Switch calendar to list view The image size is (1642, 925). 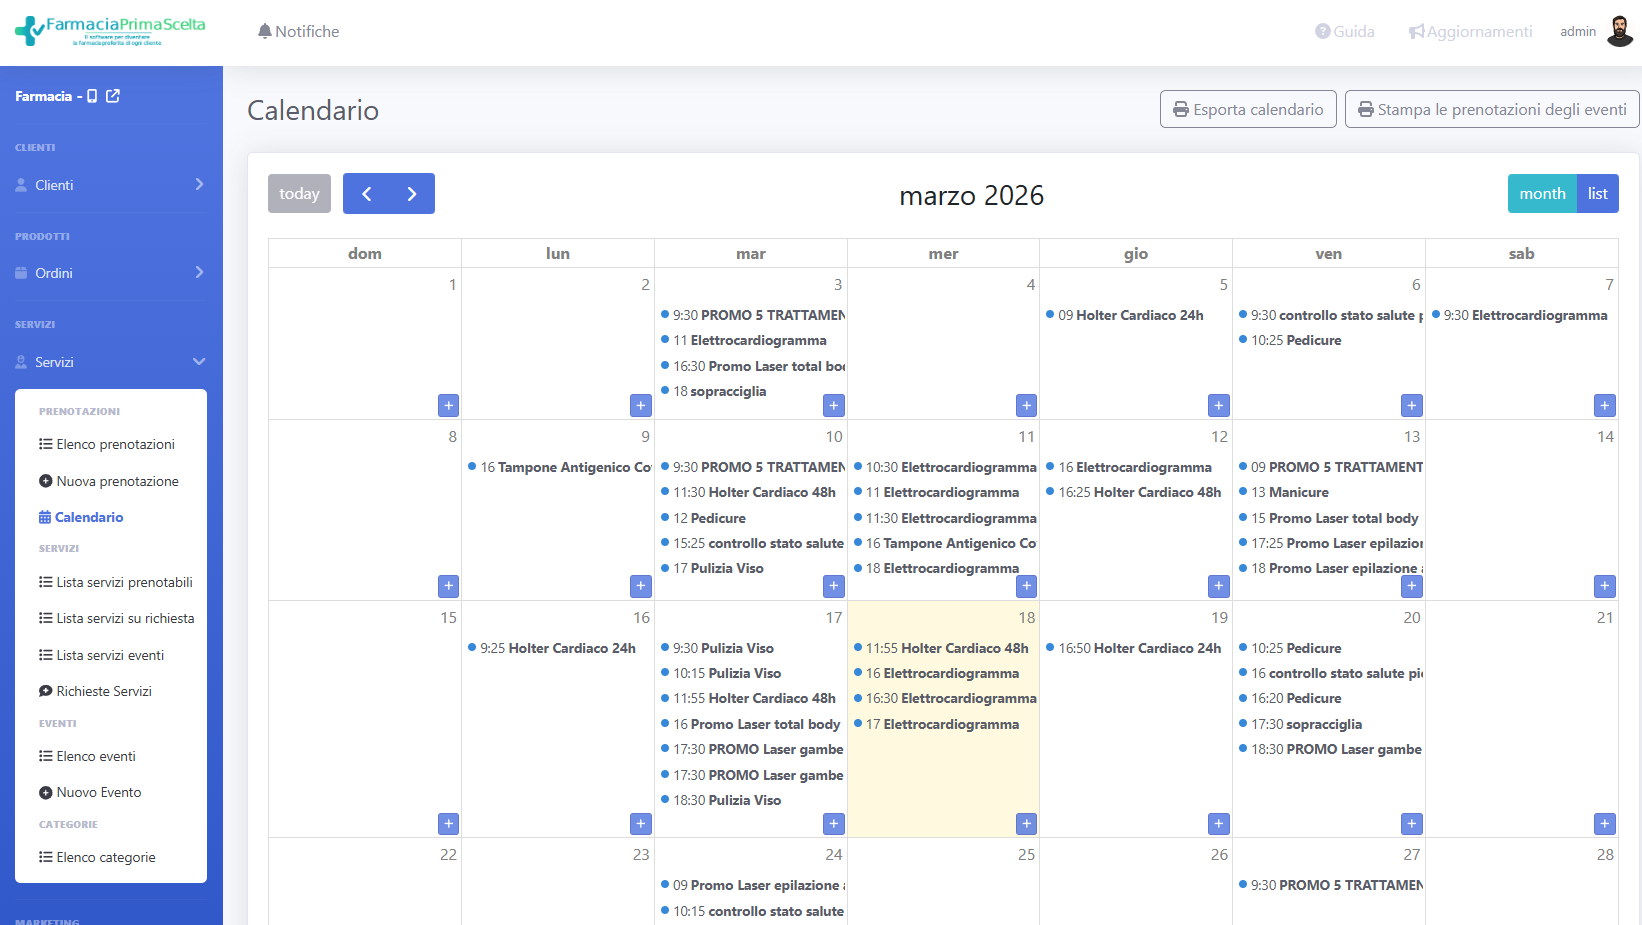(x=1597, y=193)
